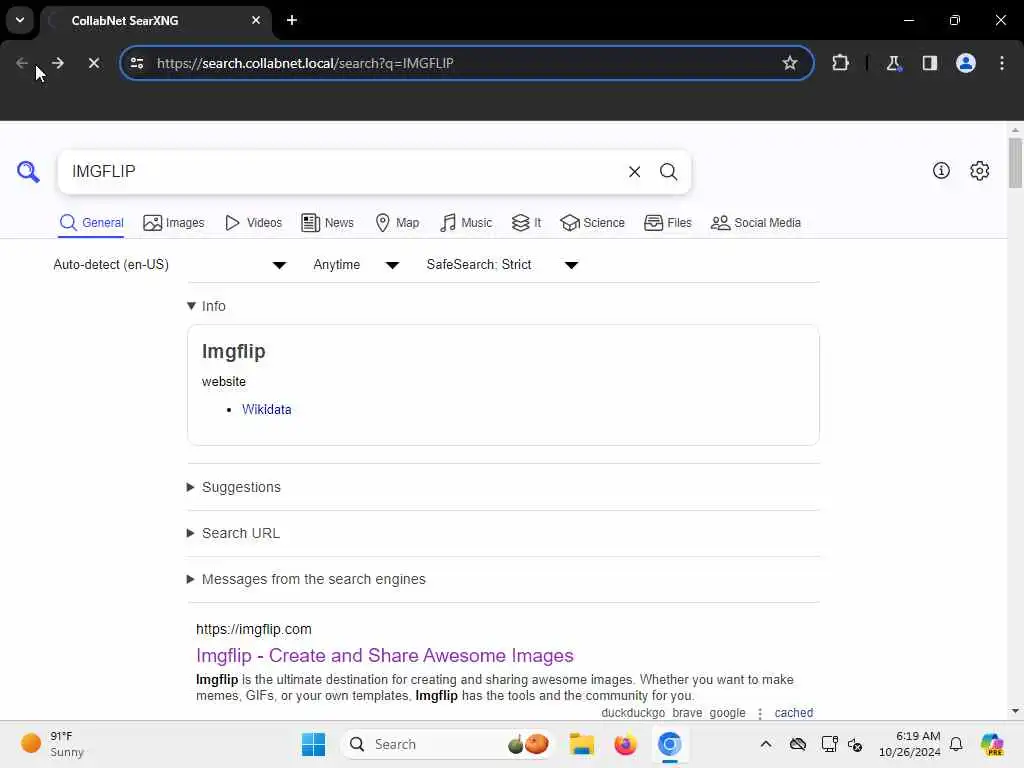The height and width of the screenshot is (768, 1024).
Task: Switch to the Images category tab
Action: click(174, 223)
